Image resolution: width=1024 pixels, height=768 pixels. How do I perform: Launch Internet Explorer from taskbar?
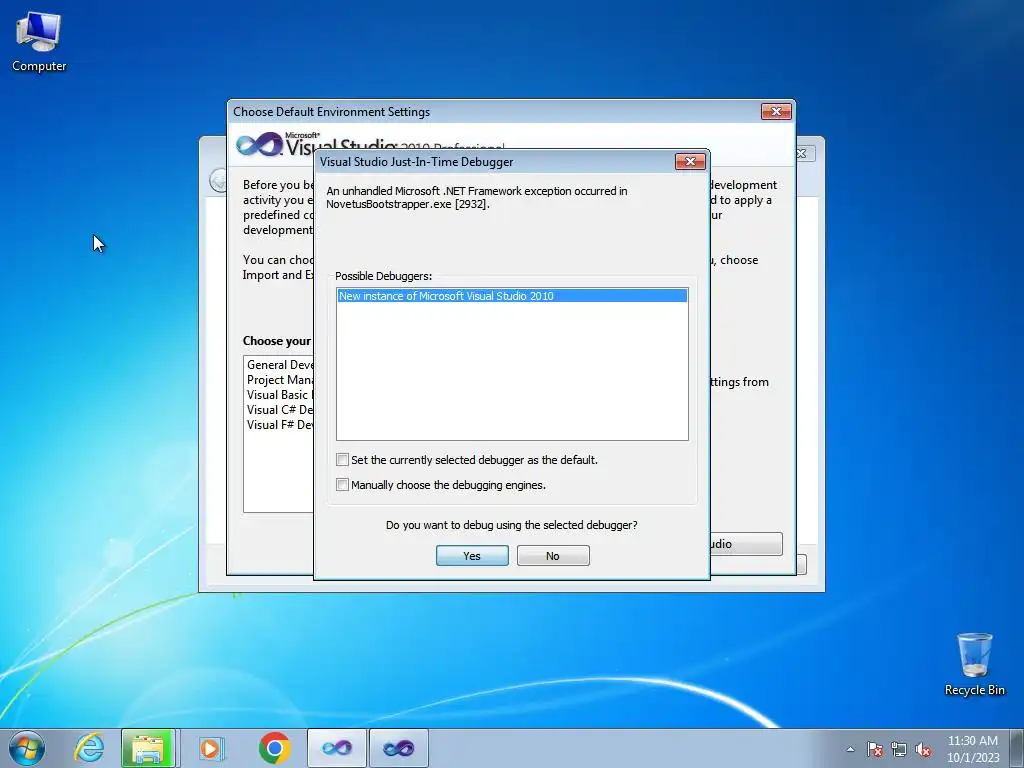(x=89, y=748)
